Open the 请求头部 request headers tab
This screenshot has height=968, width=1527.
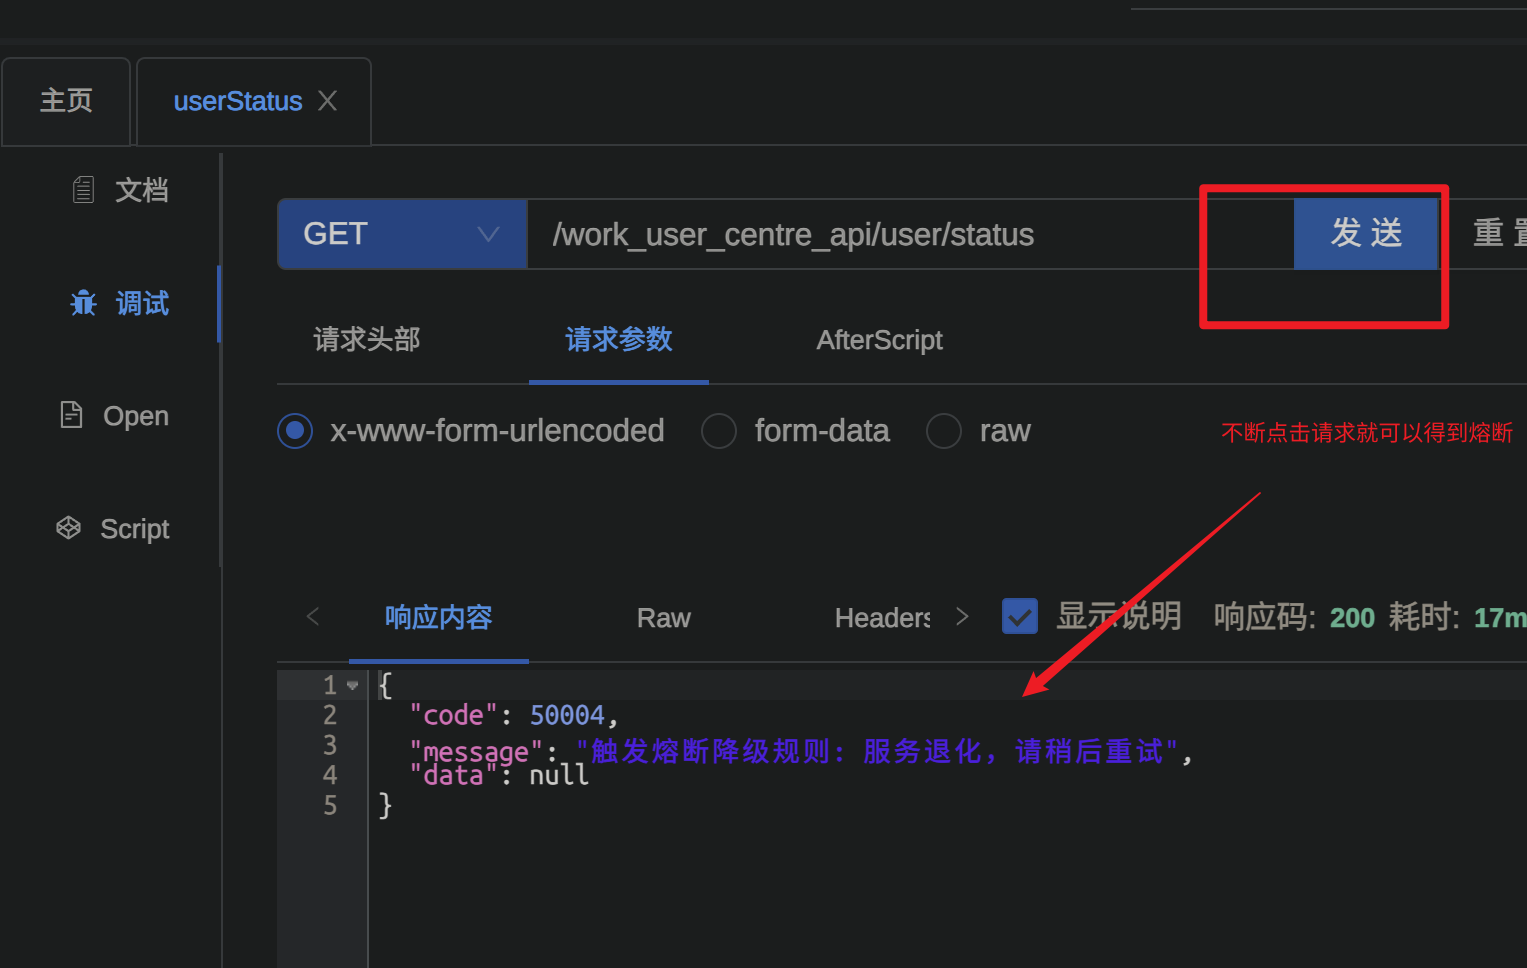coord(367,340)
